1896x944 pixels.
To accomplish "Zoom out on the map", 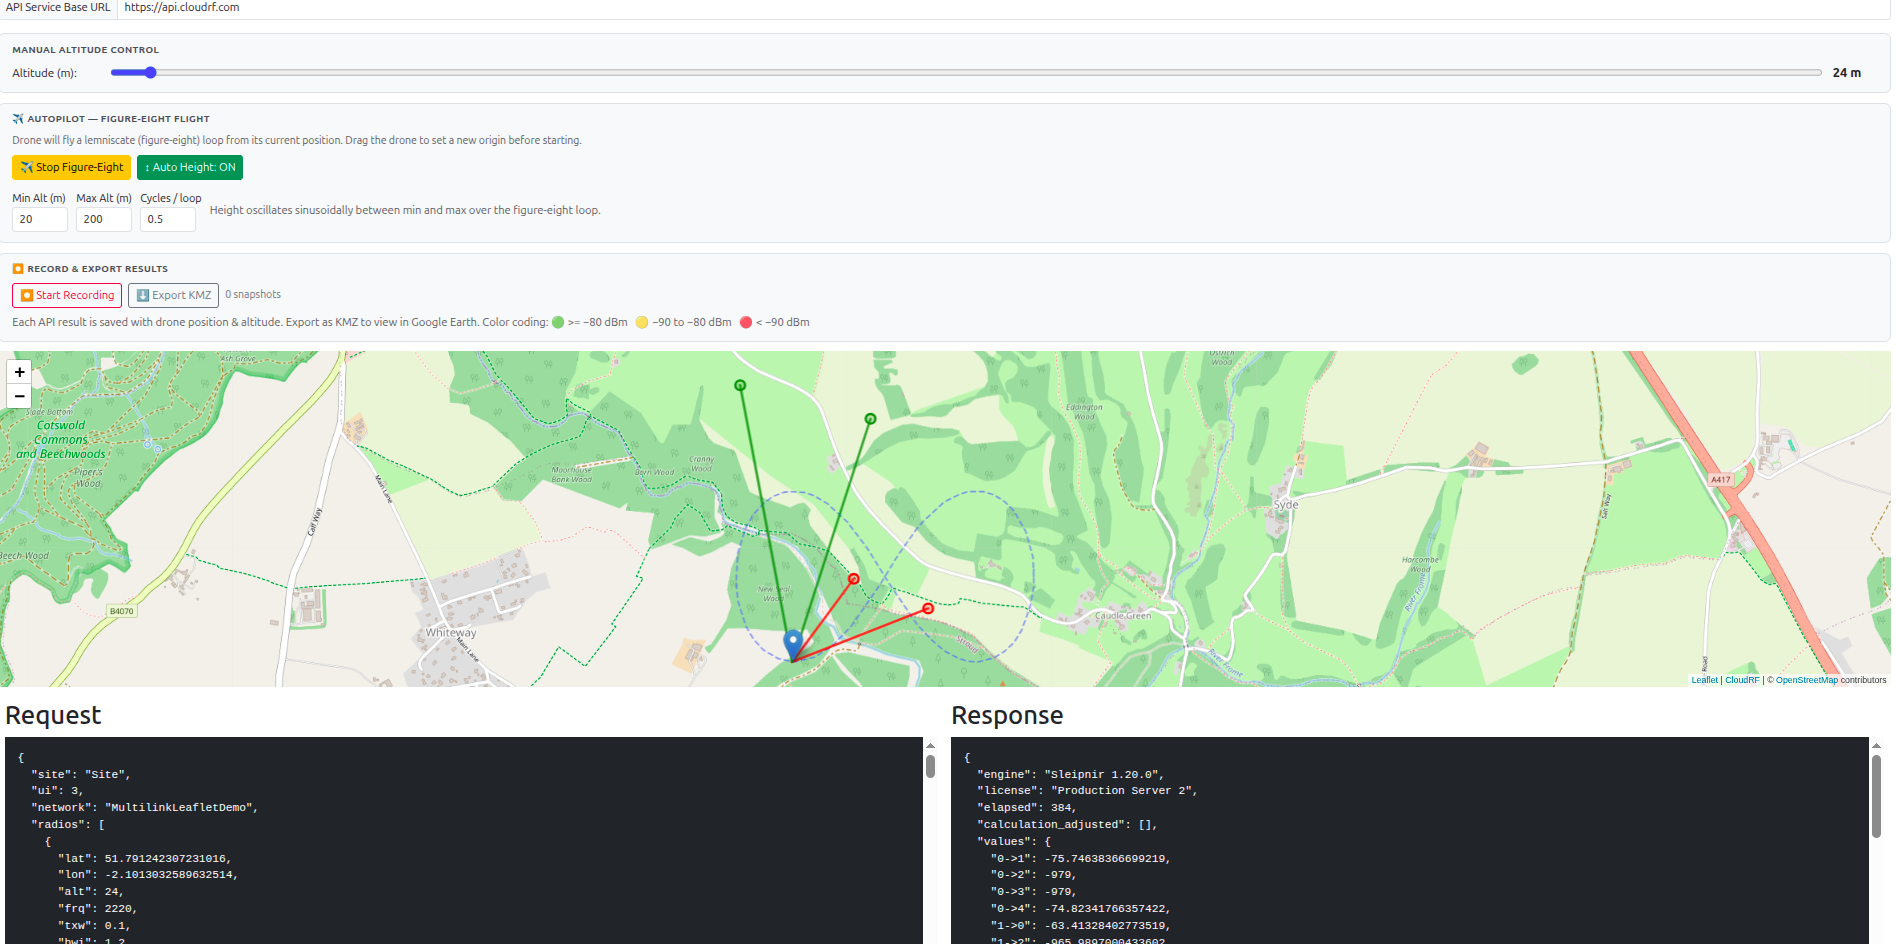I will point(19,397).
